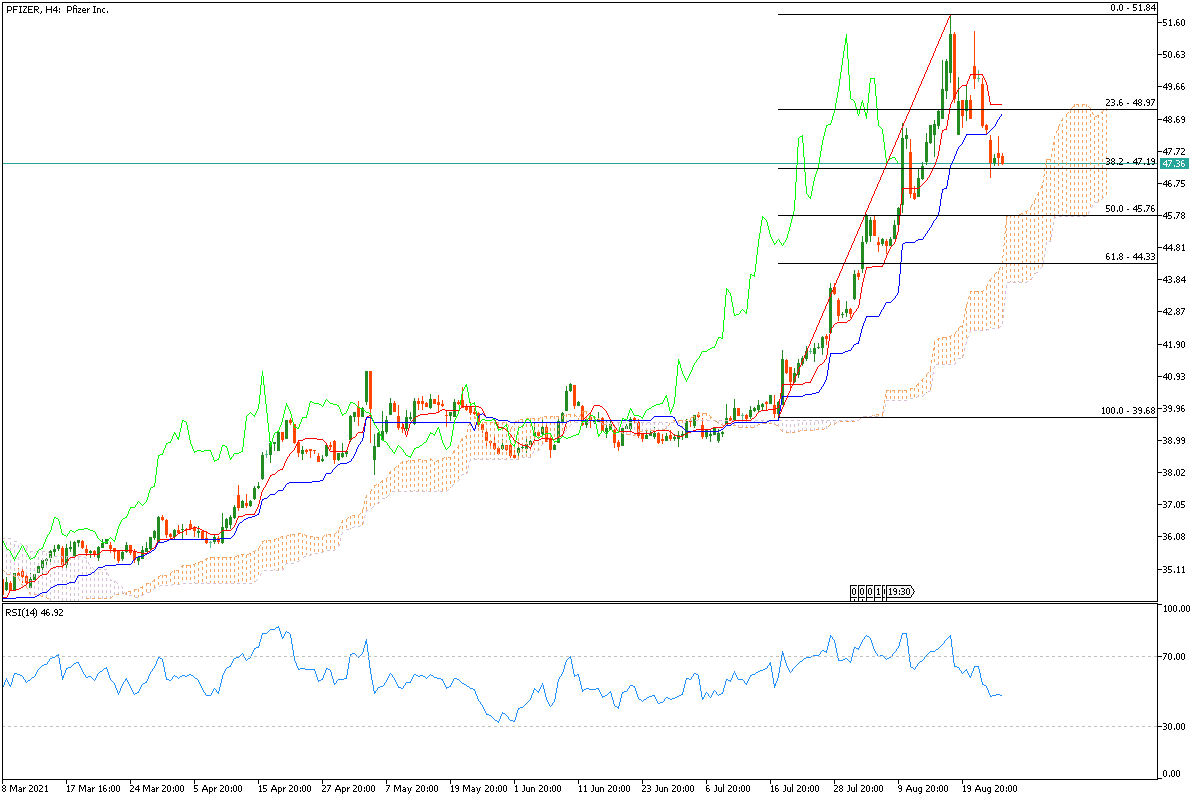Click the 16 Jul 20:00 time axis label

(x=797, y=788)
